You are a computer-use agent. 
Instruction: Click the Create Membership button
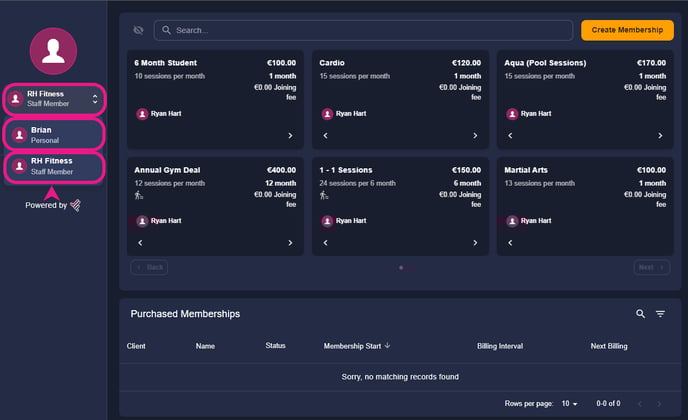pos(627,30)
